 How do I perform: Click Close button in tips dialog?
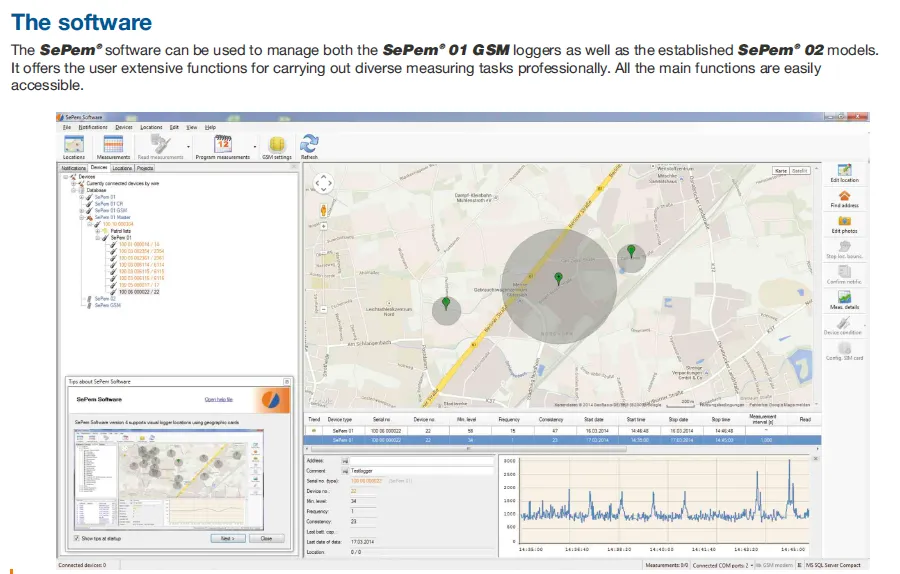click(266, 538)
